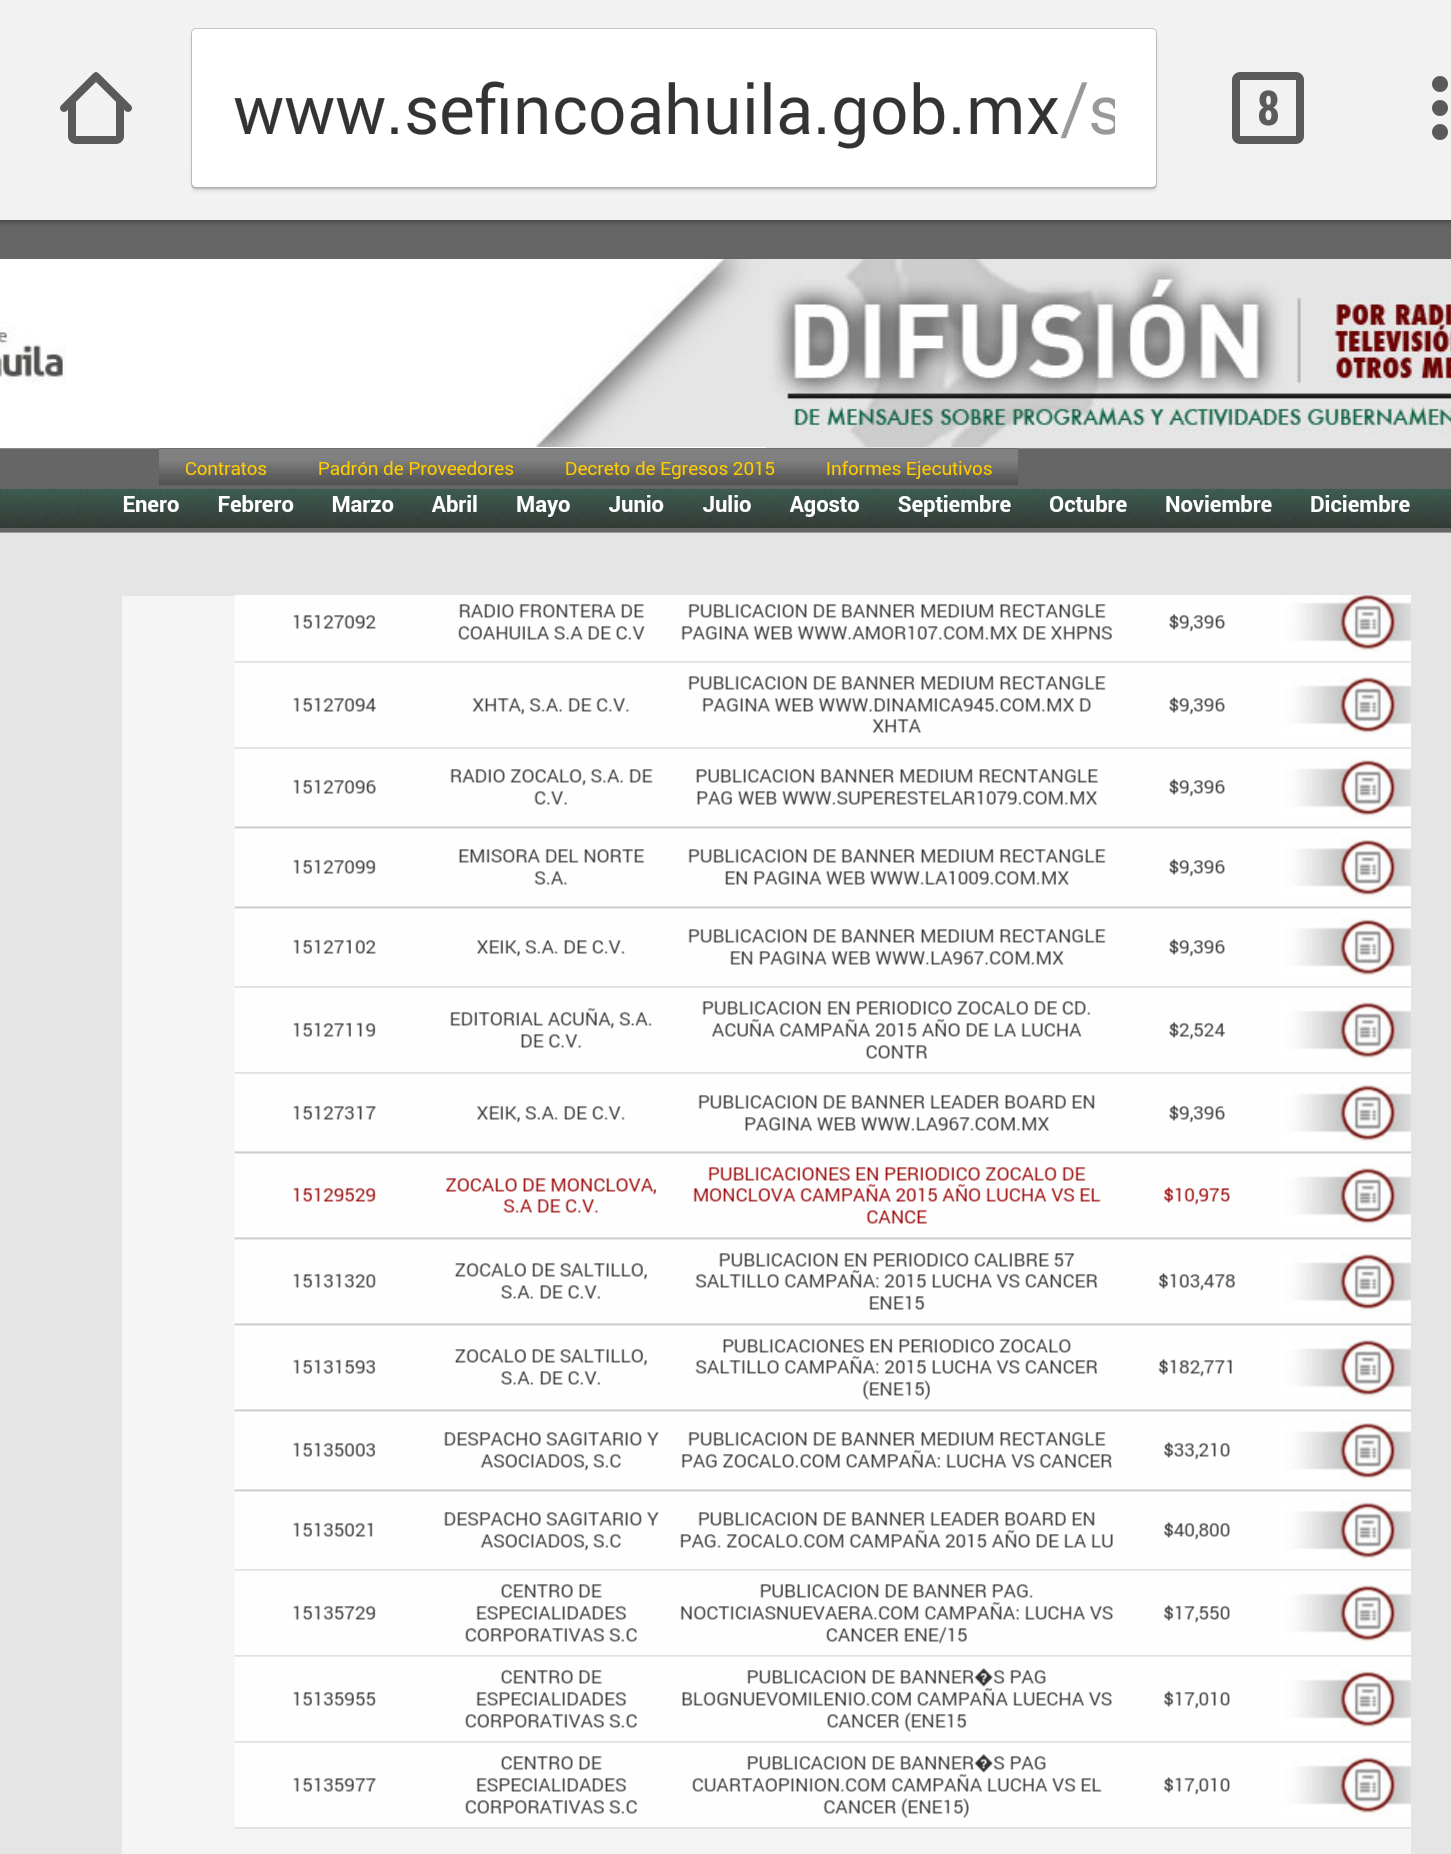Open the browser three-dot overflow menu

point(1438,108)
